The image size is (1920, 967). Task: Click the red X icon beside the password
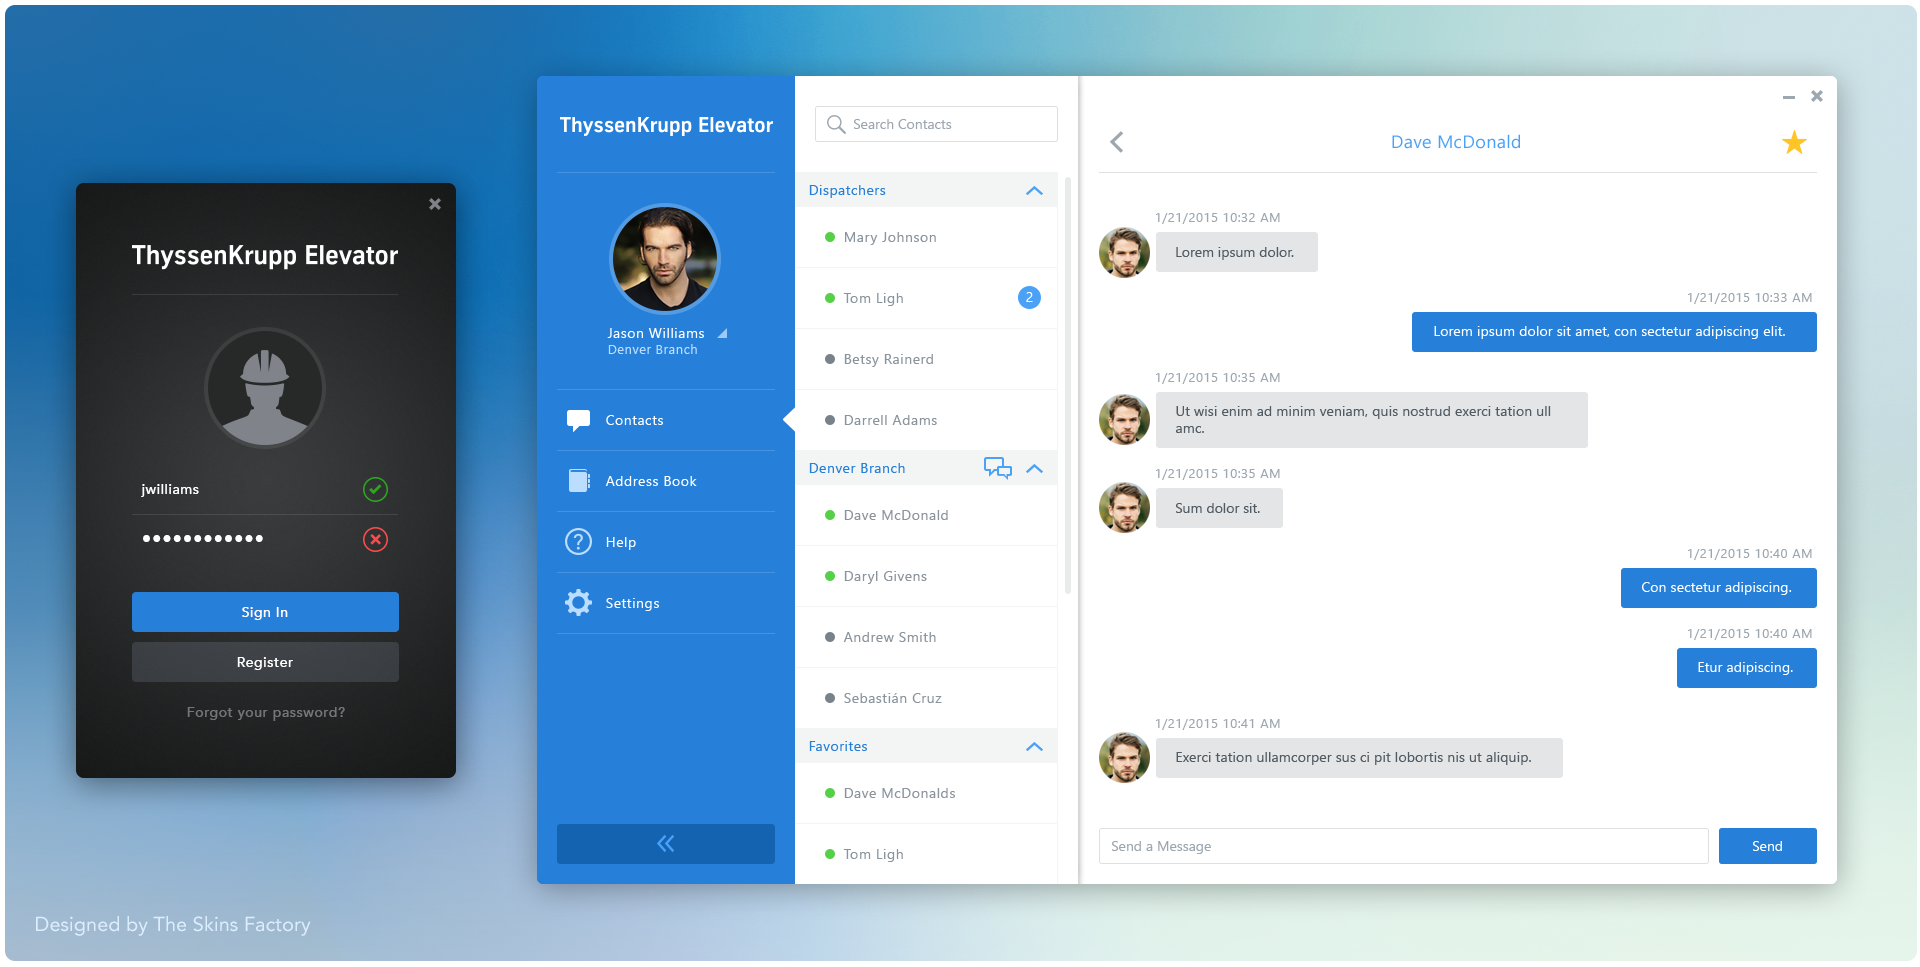pos(375,540)
